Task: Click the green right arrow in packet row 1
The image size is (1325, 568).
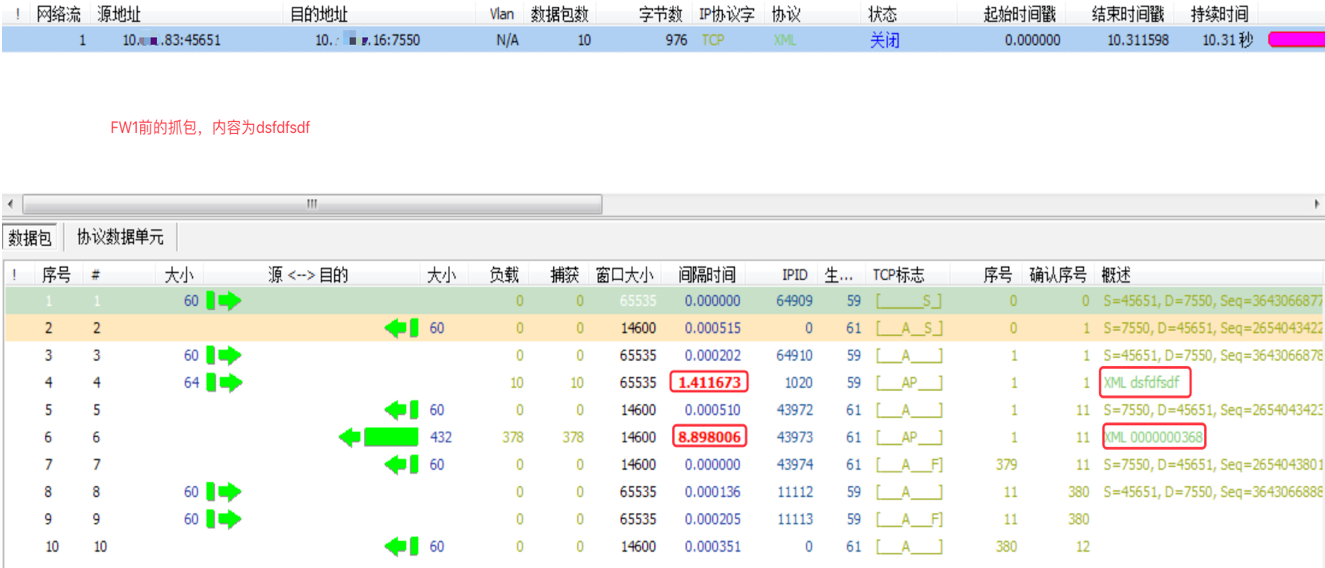Action: click(x=224, y=301)
